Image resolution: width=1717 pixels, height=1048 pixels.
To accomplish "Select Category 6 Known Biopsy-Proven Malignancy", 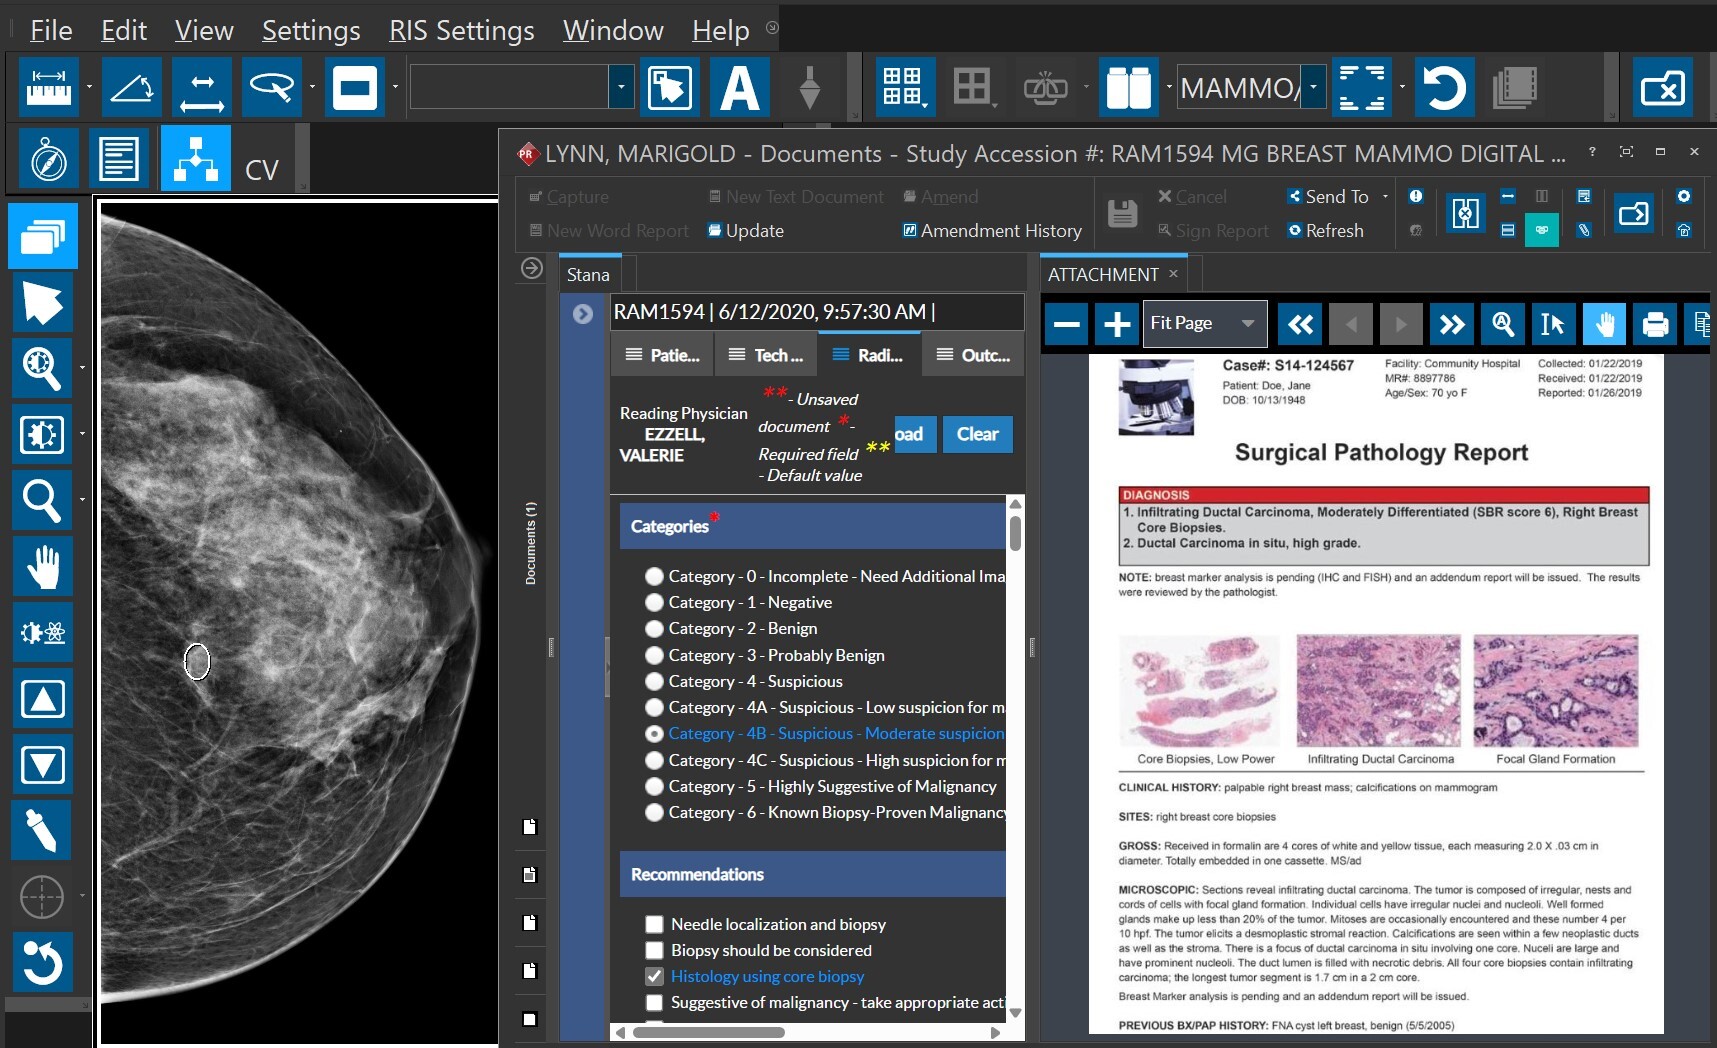I will (654, 812).
